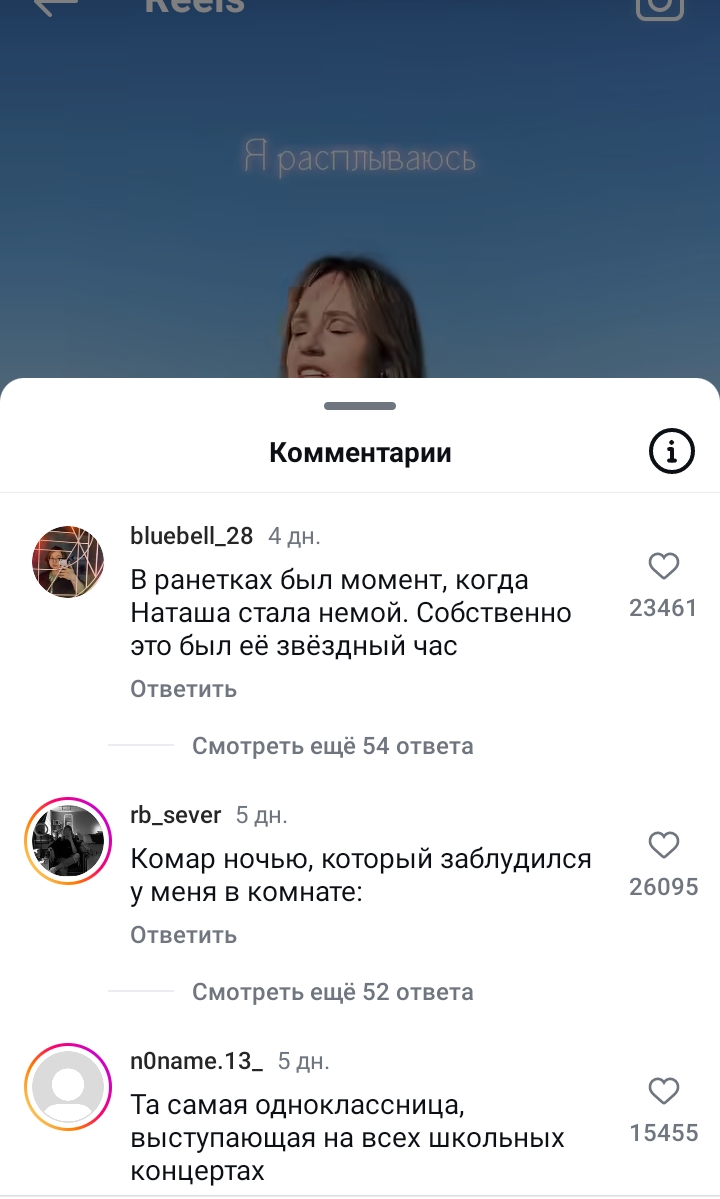
Task: Open the n0name.13_ username link
Action: coord(196,1061)
